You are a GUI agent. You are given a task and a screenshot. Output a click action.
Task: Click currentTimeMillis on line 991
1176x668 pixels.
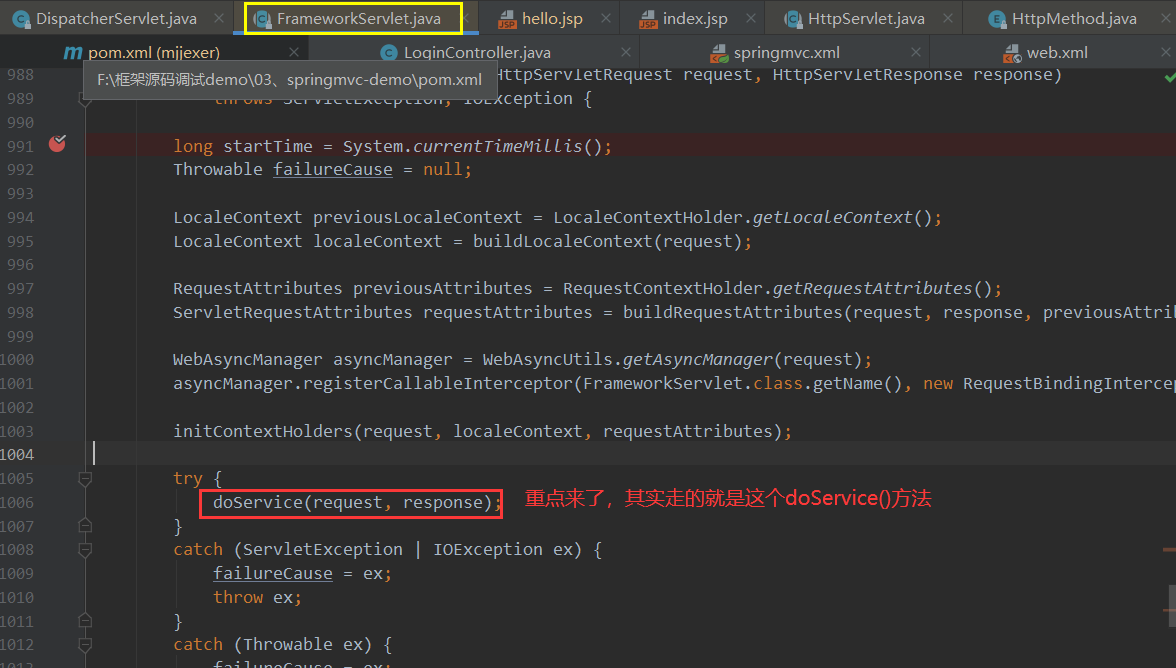[x=497, y=146]
